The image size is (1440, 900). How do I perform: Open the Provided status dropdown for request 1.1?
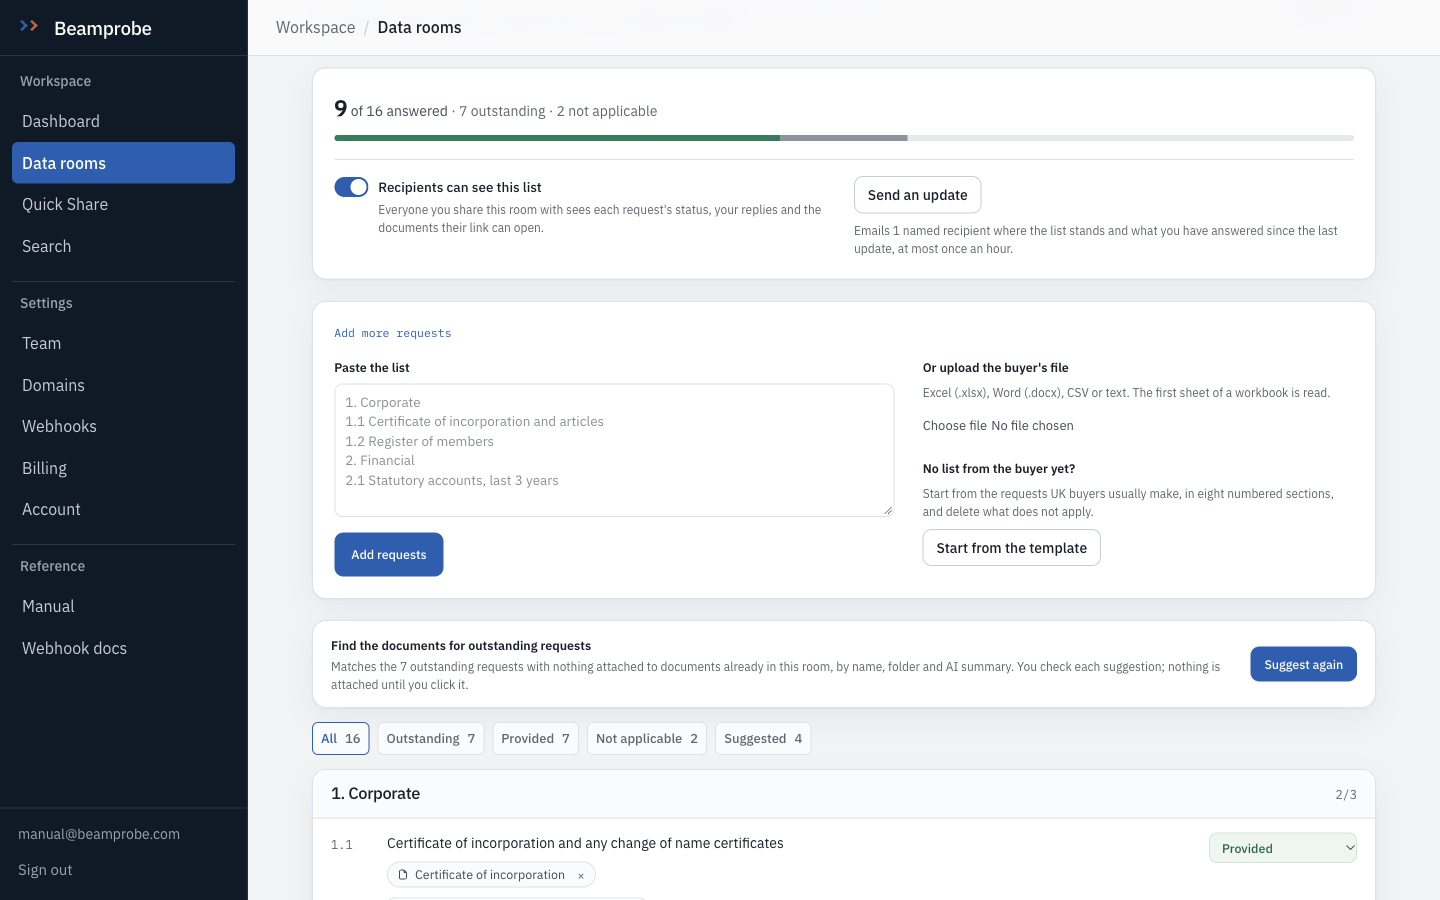pyautogui.click(x=1283, y=848)
